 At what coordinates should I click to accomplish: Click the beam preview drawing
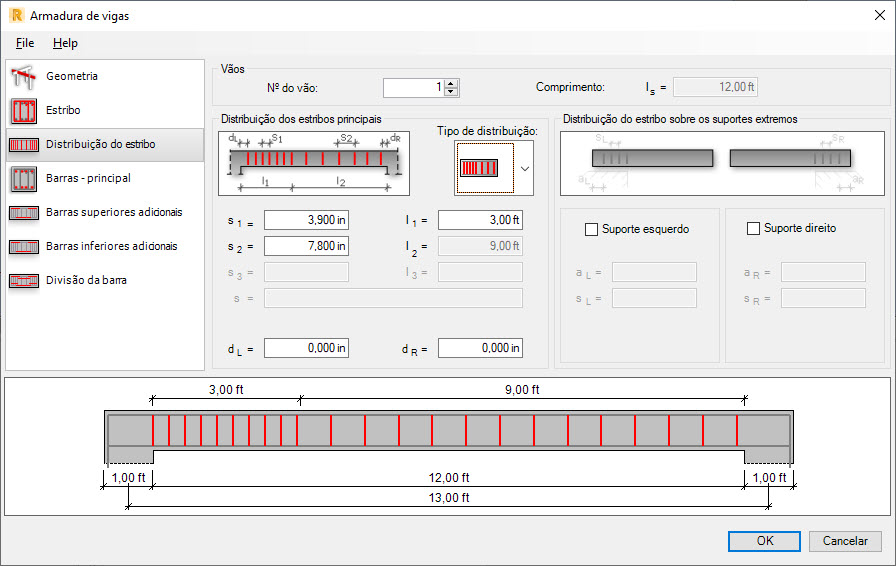449,437
